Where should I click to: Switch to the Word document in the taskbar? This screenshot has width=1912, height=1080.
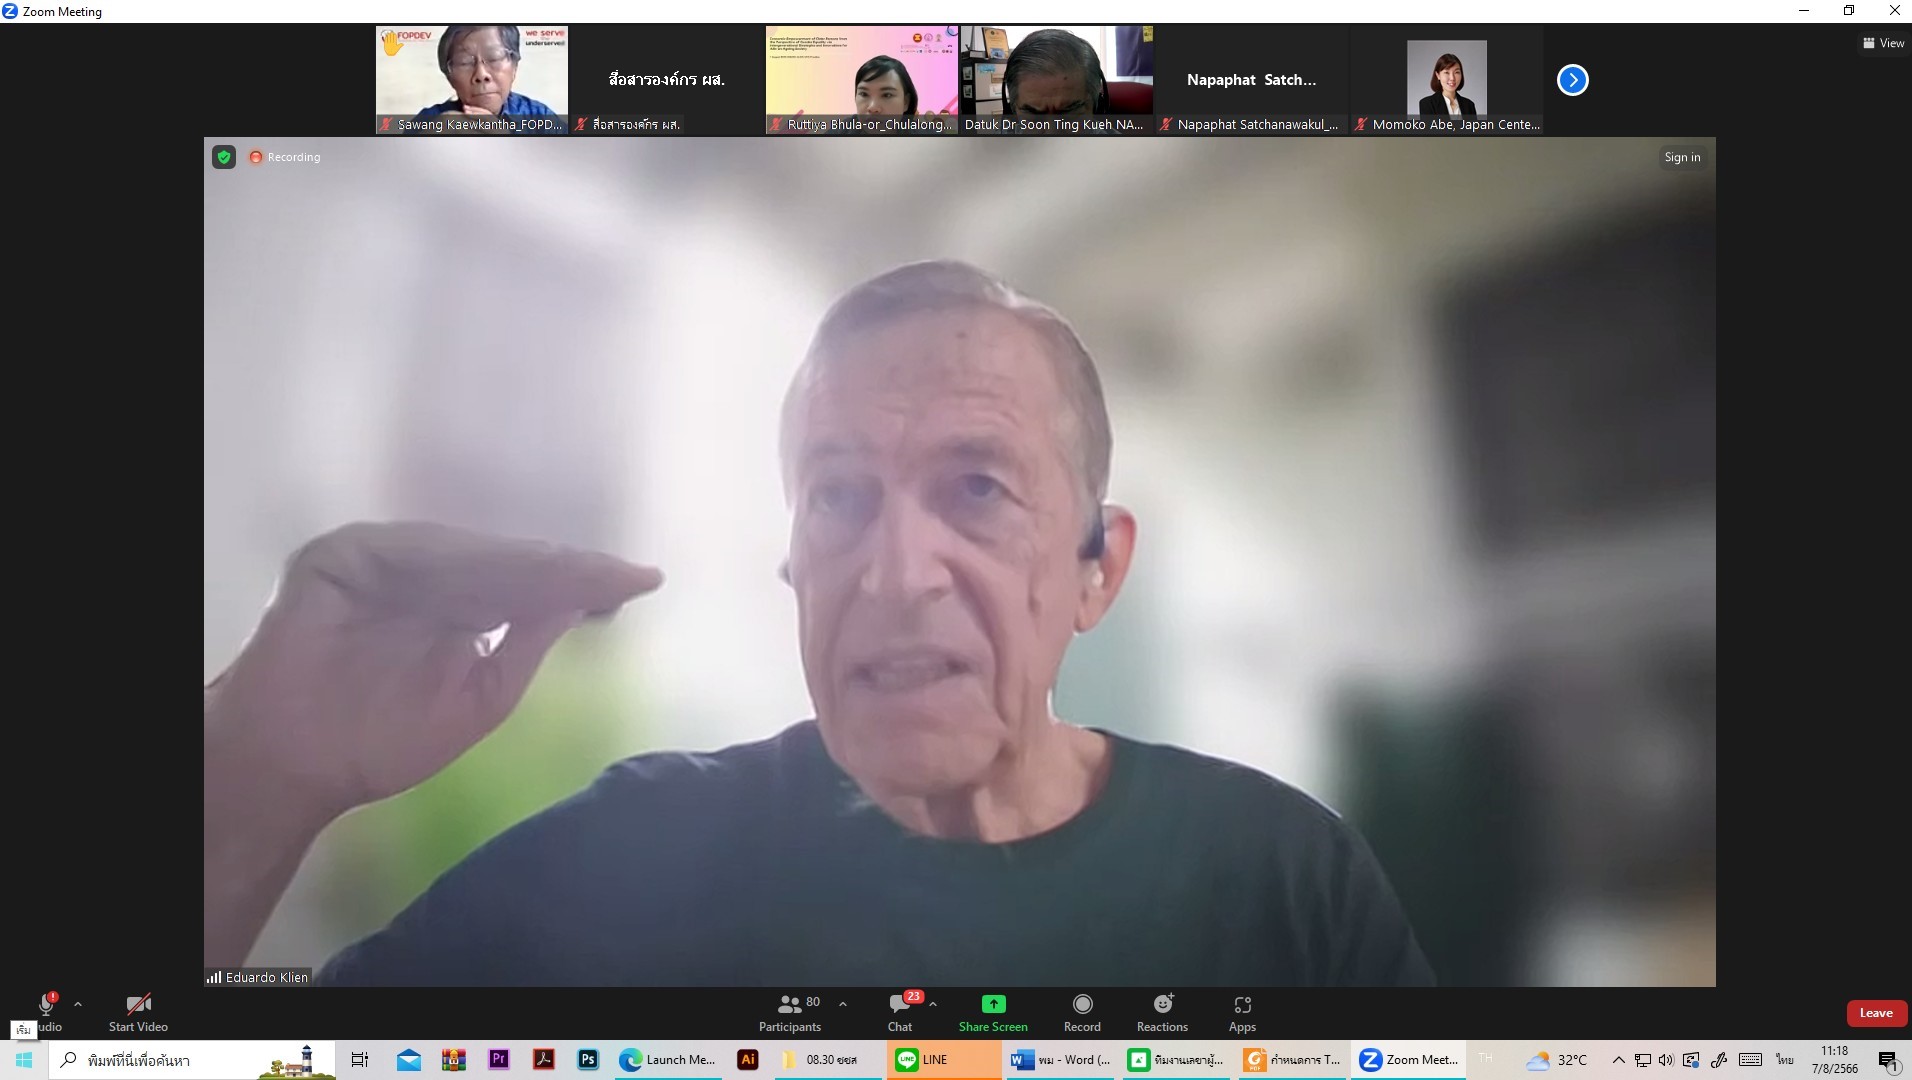point(1061,1060)
